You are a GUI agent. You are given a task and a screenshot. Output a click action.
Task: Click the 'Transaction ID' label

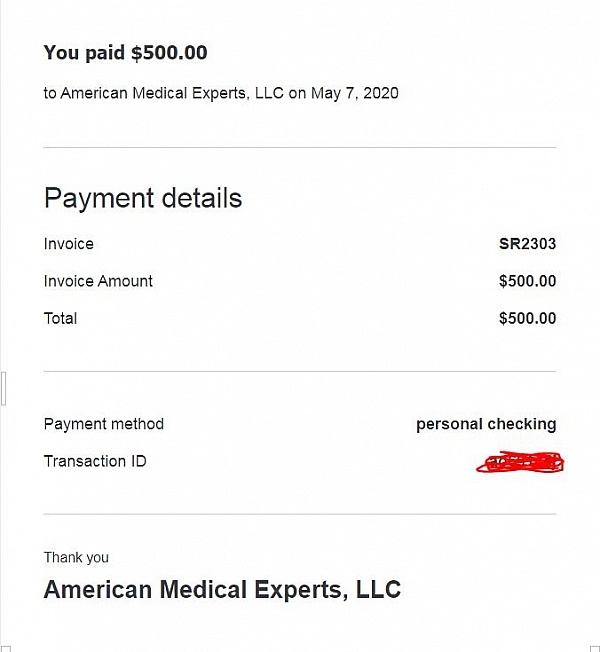[95, 461]
